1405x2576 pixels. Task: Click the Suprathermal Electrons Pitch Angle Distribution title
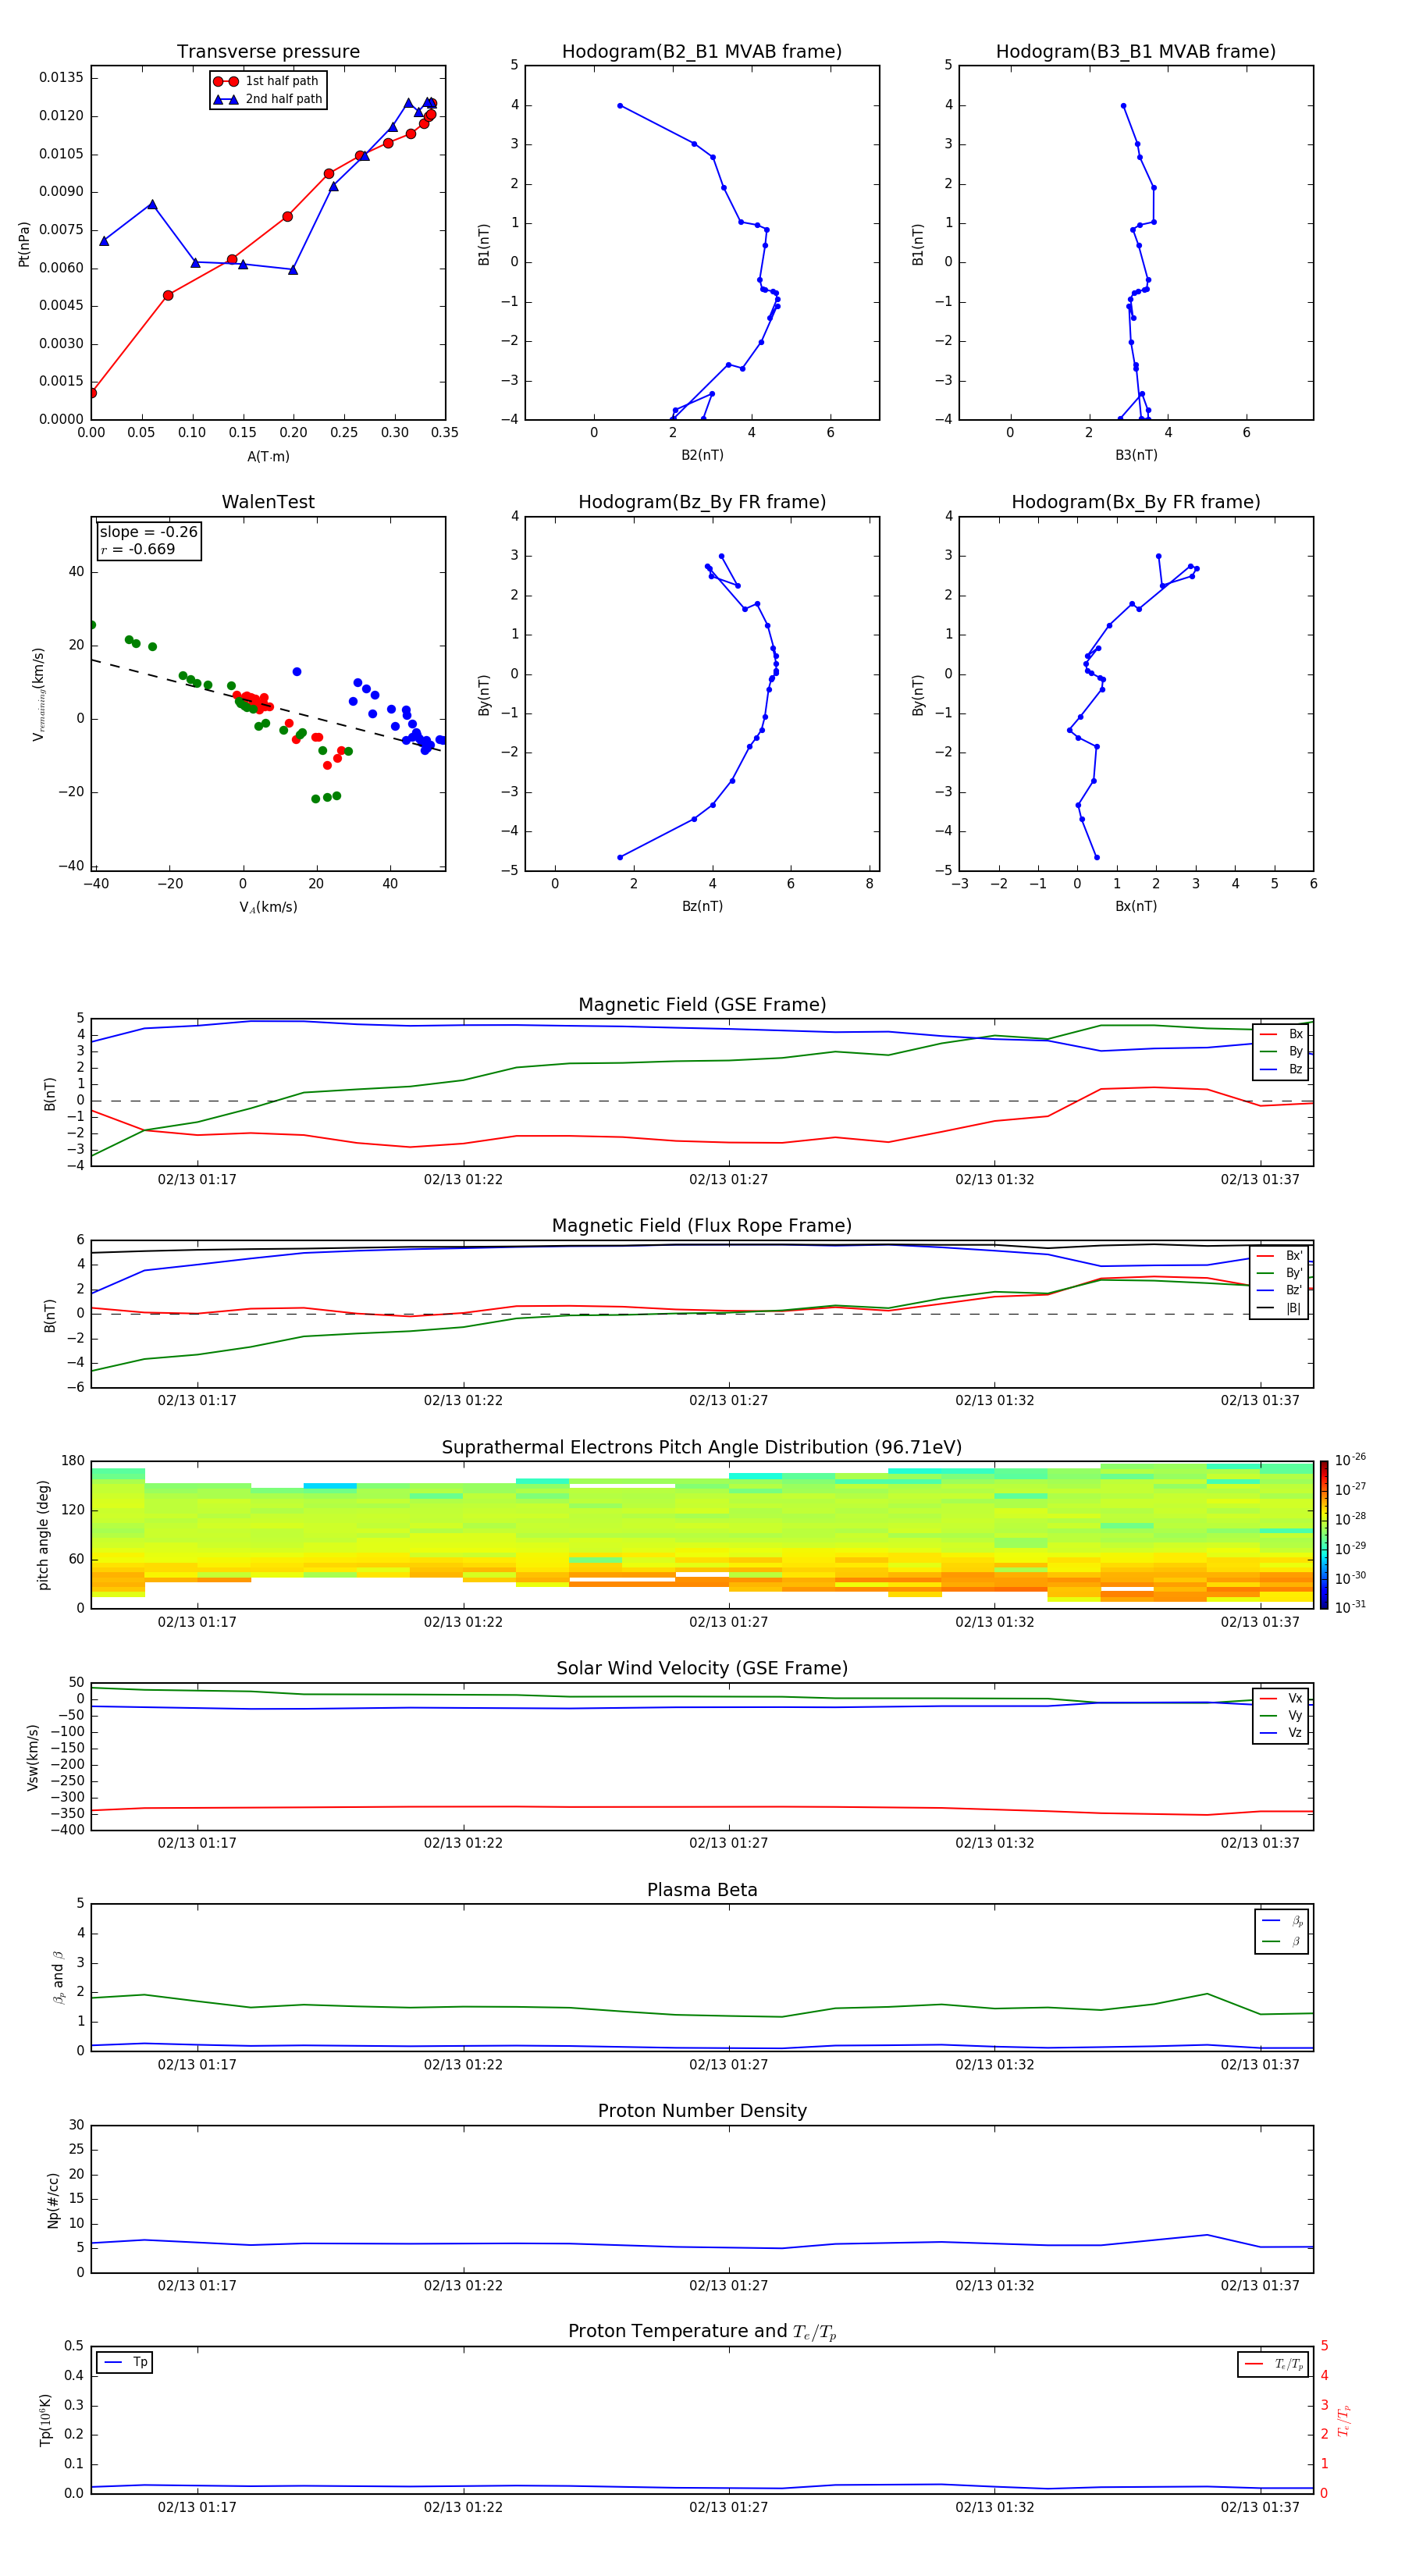(702, 1447)
